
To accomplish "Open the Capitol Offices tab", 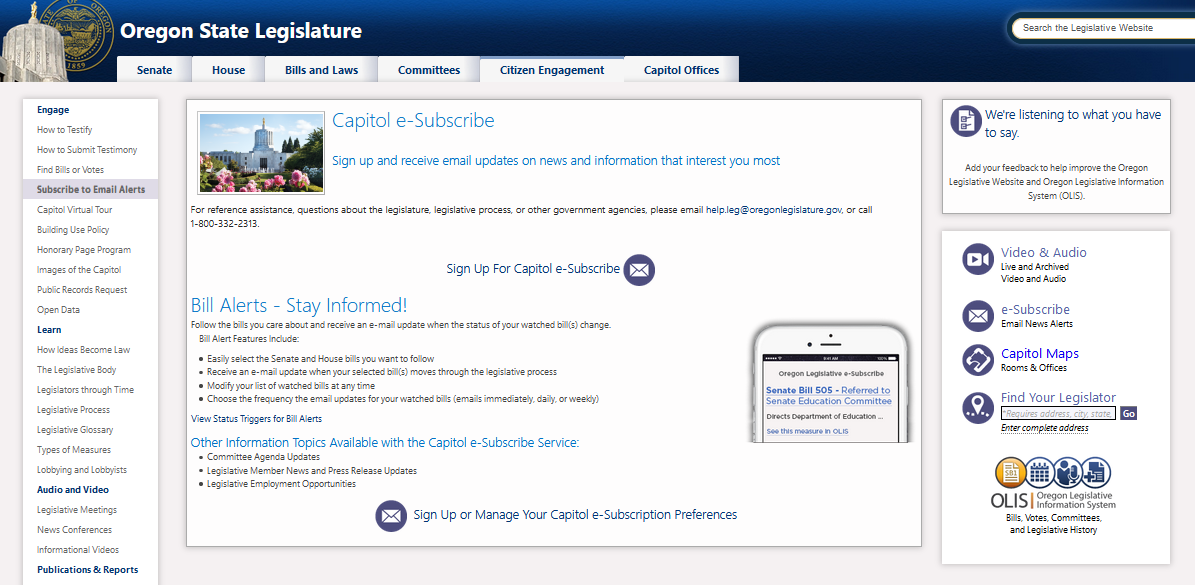I will 681,70.
